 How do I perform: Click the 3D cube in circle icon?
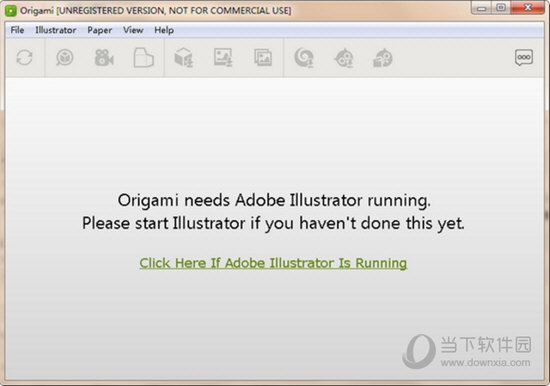pyautogui.click(x=65, y=58)
